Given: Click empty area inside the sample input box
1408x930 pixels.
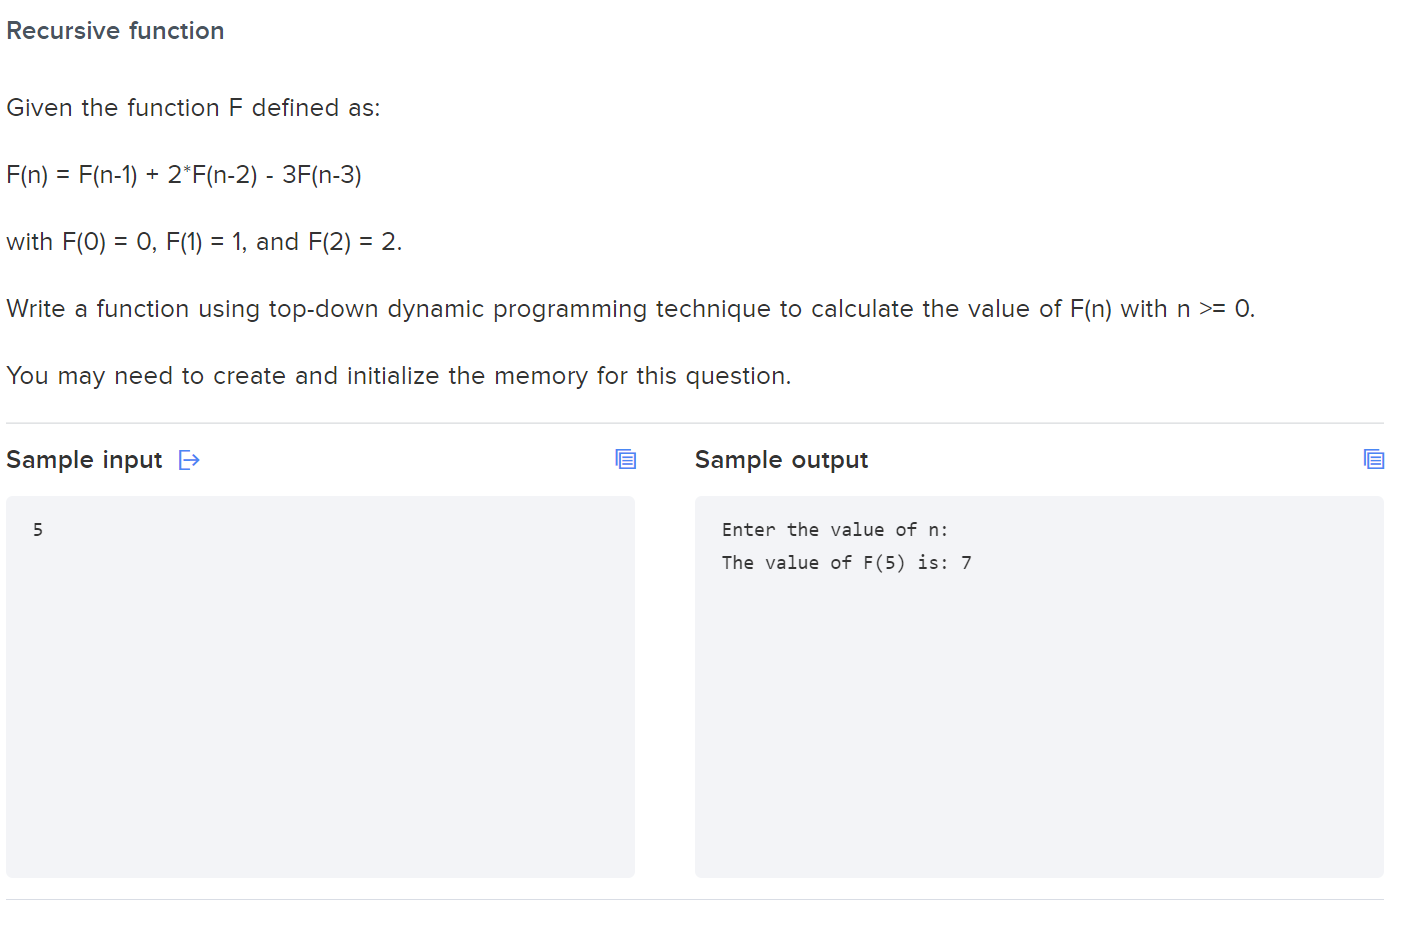Looking at the screenshot, I should tap(320, 720).
